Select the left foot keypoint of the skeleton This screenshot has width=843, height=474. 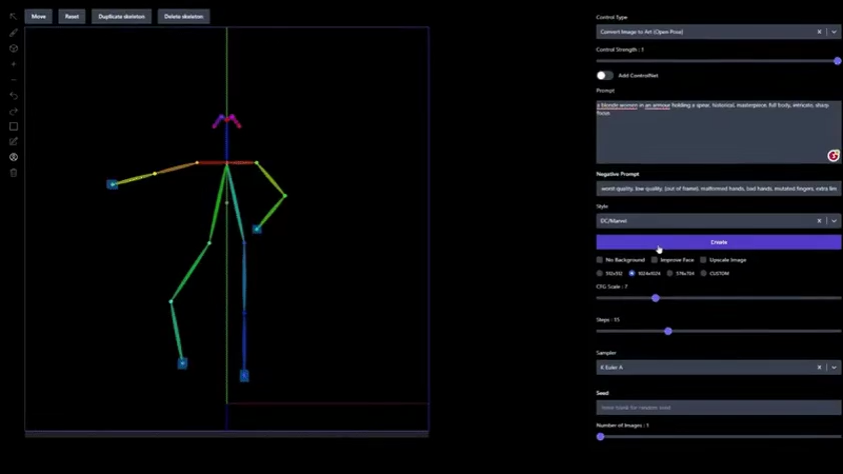[244, 376]
